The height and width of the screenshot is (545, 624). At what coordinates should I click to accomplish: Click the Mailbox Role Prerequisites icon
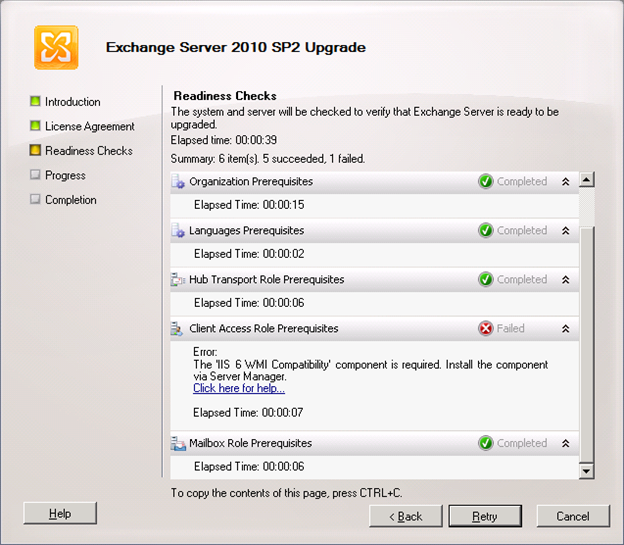178,443
